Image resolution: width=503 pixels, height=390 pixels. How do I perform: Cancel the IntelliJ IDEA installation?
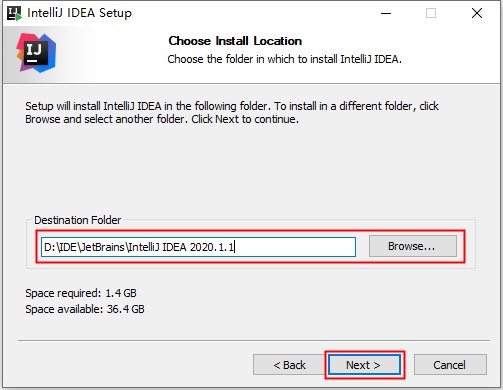click(450, 365)
